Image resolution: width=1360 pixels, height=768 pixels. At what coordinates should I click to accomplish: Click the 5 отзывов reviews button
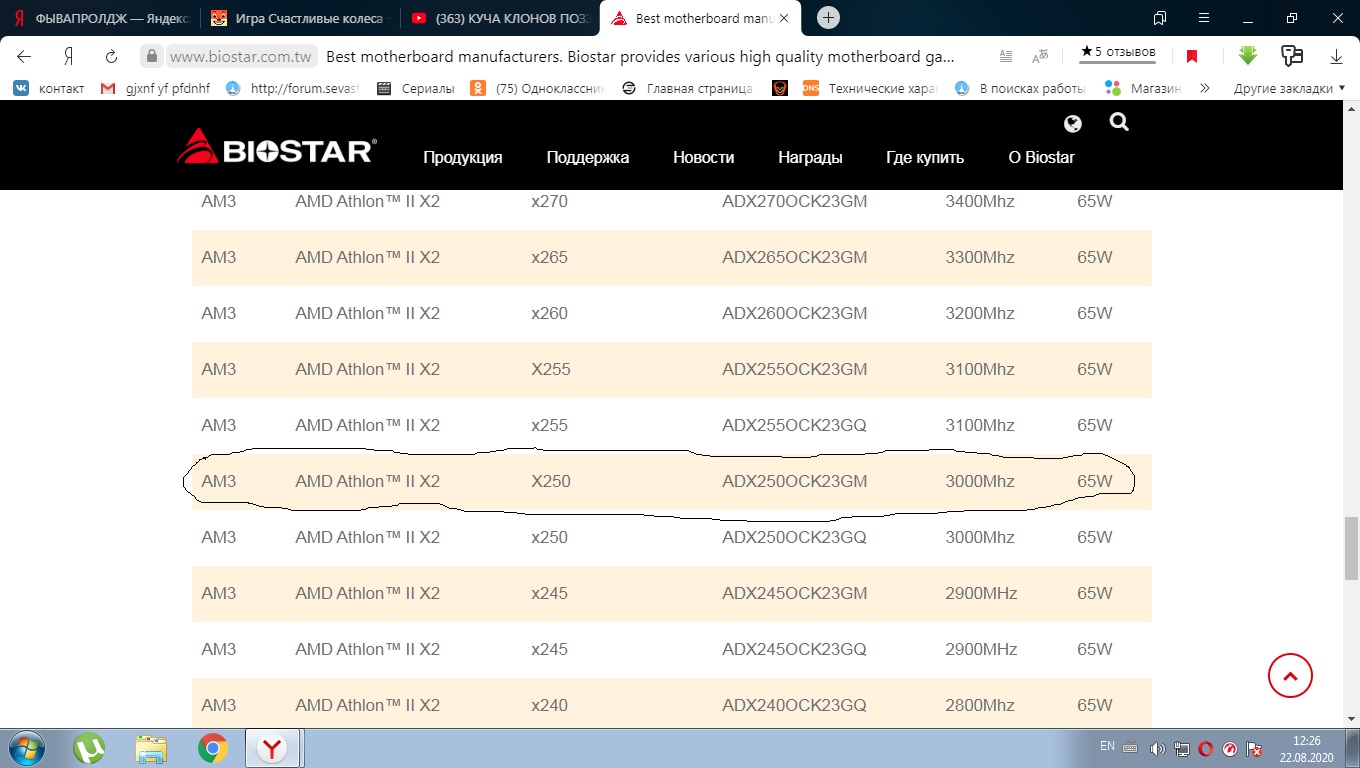(1117, 53)
